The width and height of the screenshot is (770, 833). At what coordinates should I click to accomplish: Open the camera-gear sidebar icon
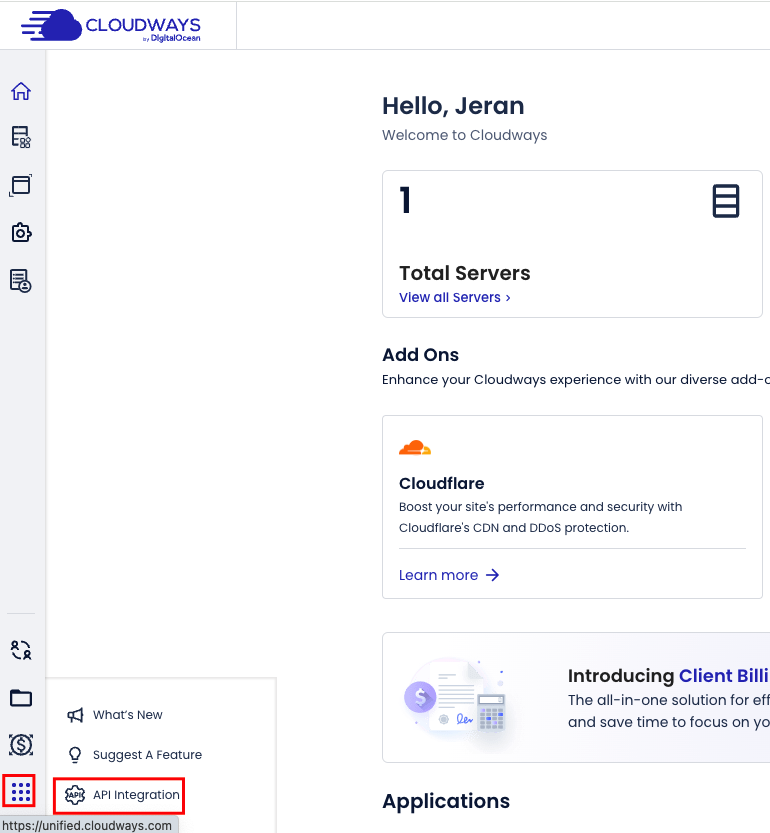[21, 233]
